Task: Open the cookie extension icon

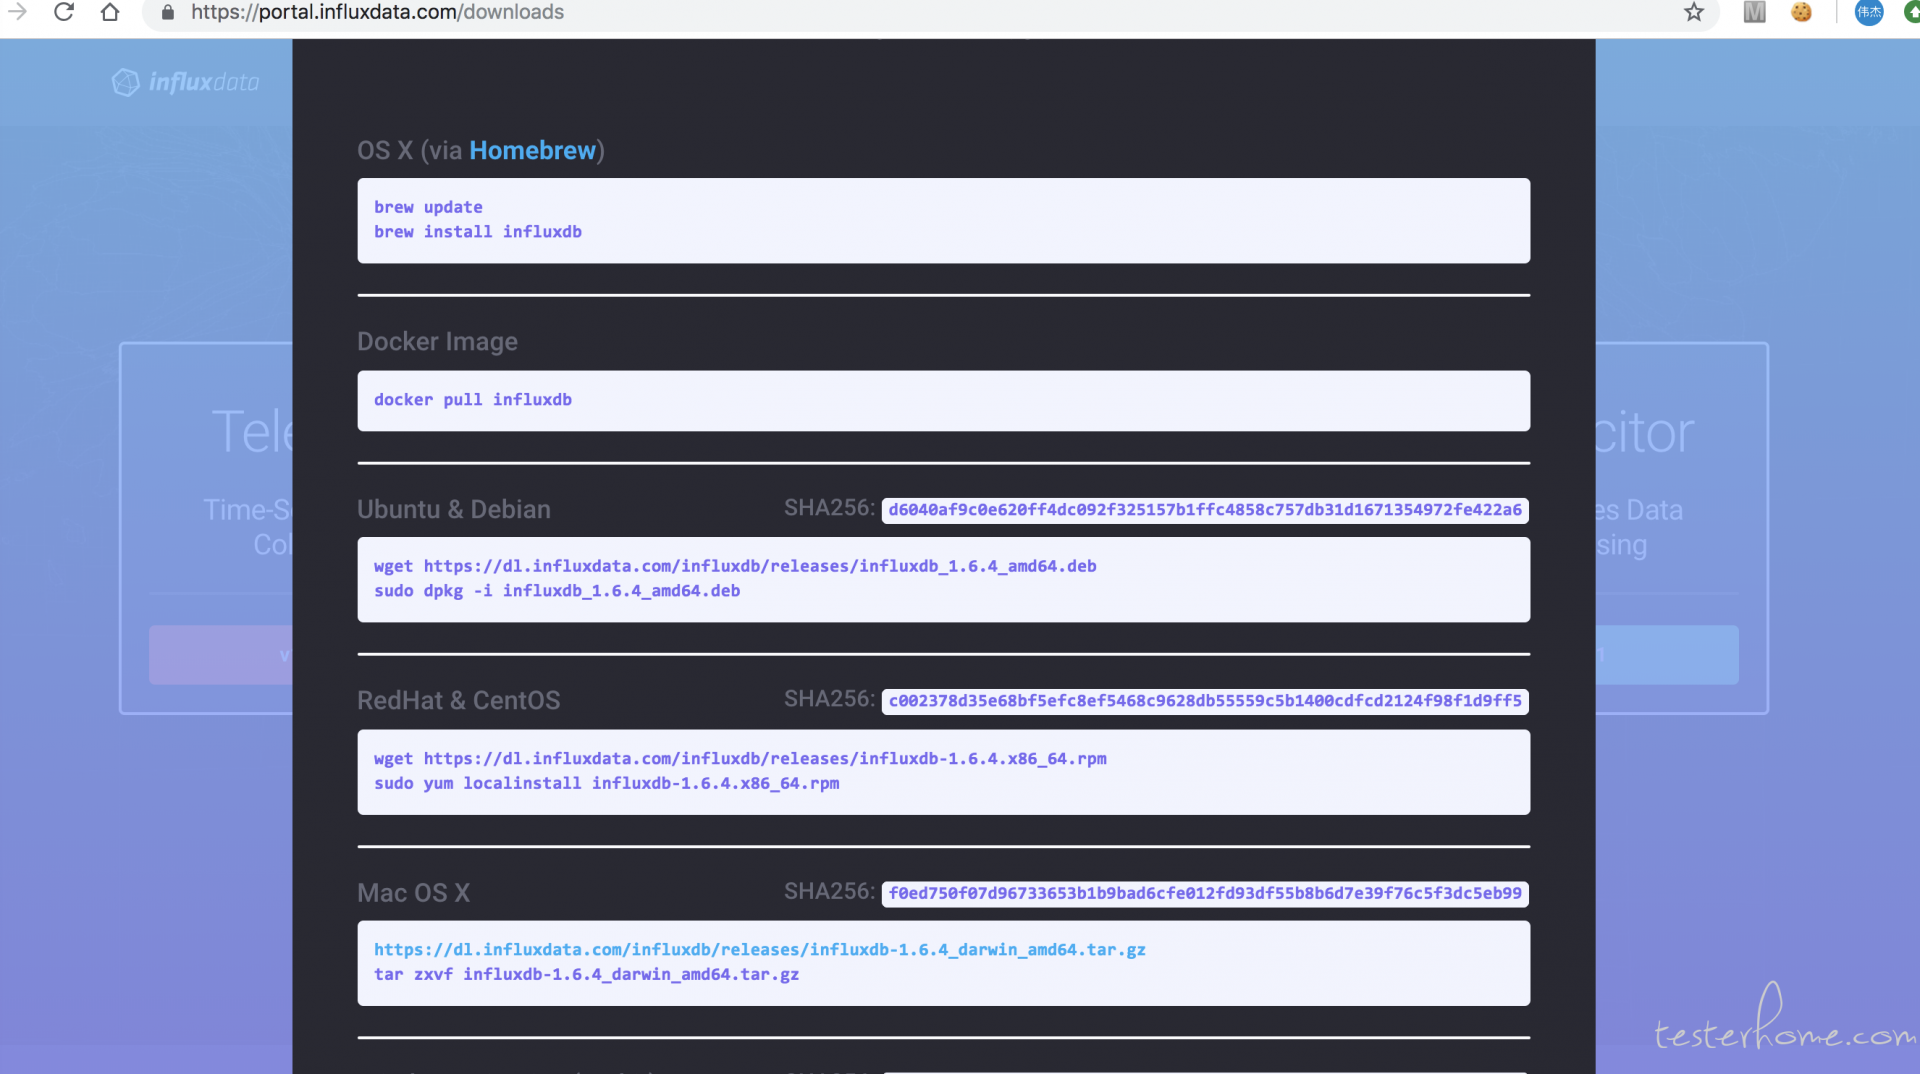Action: click(1801, 12)
